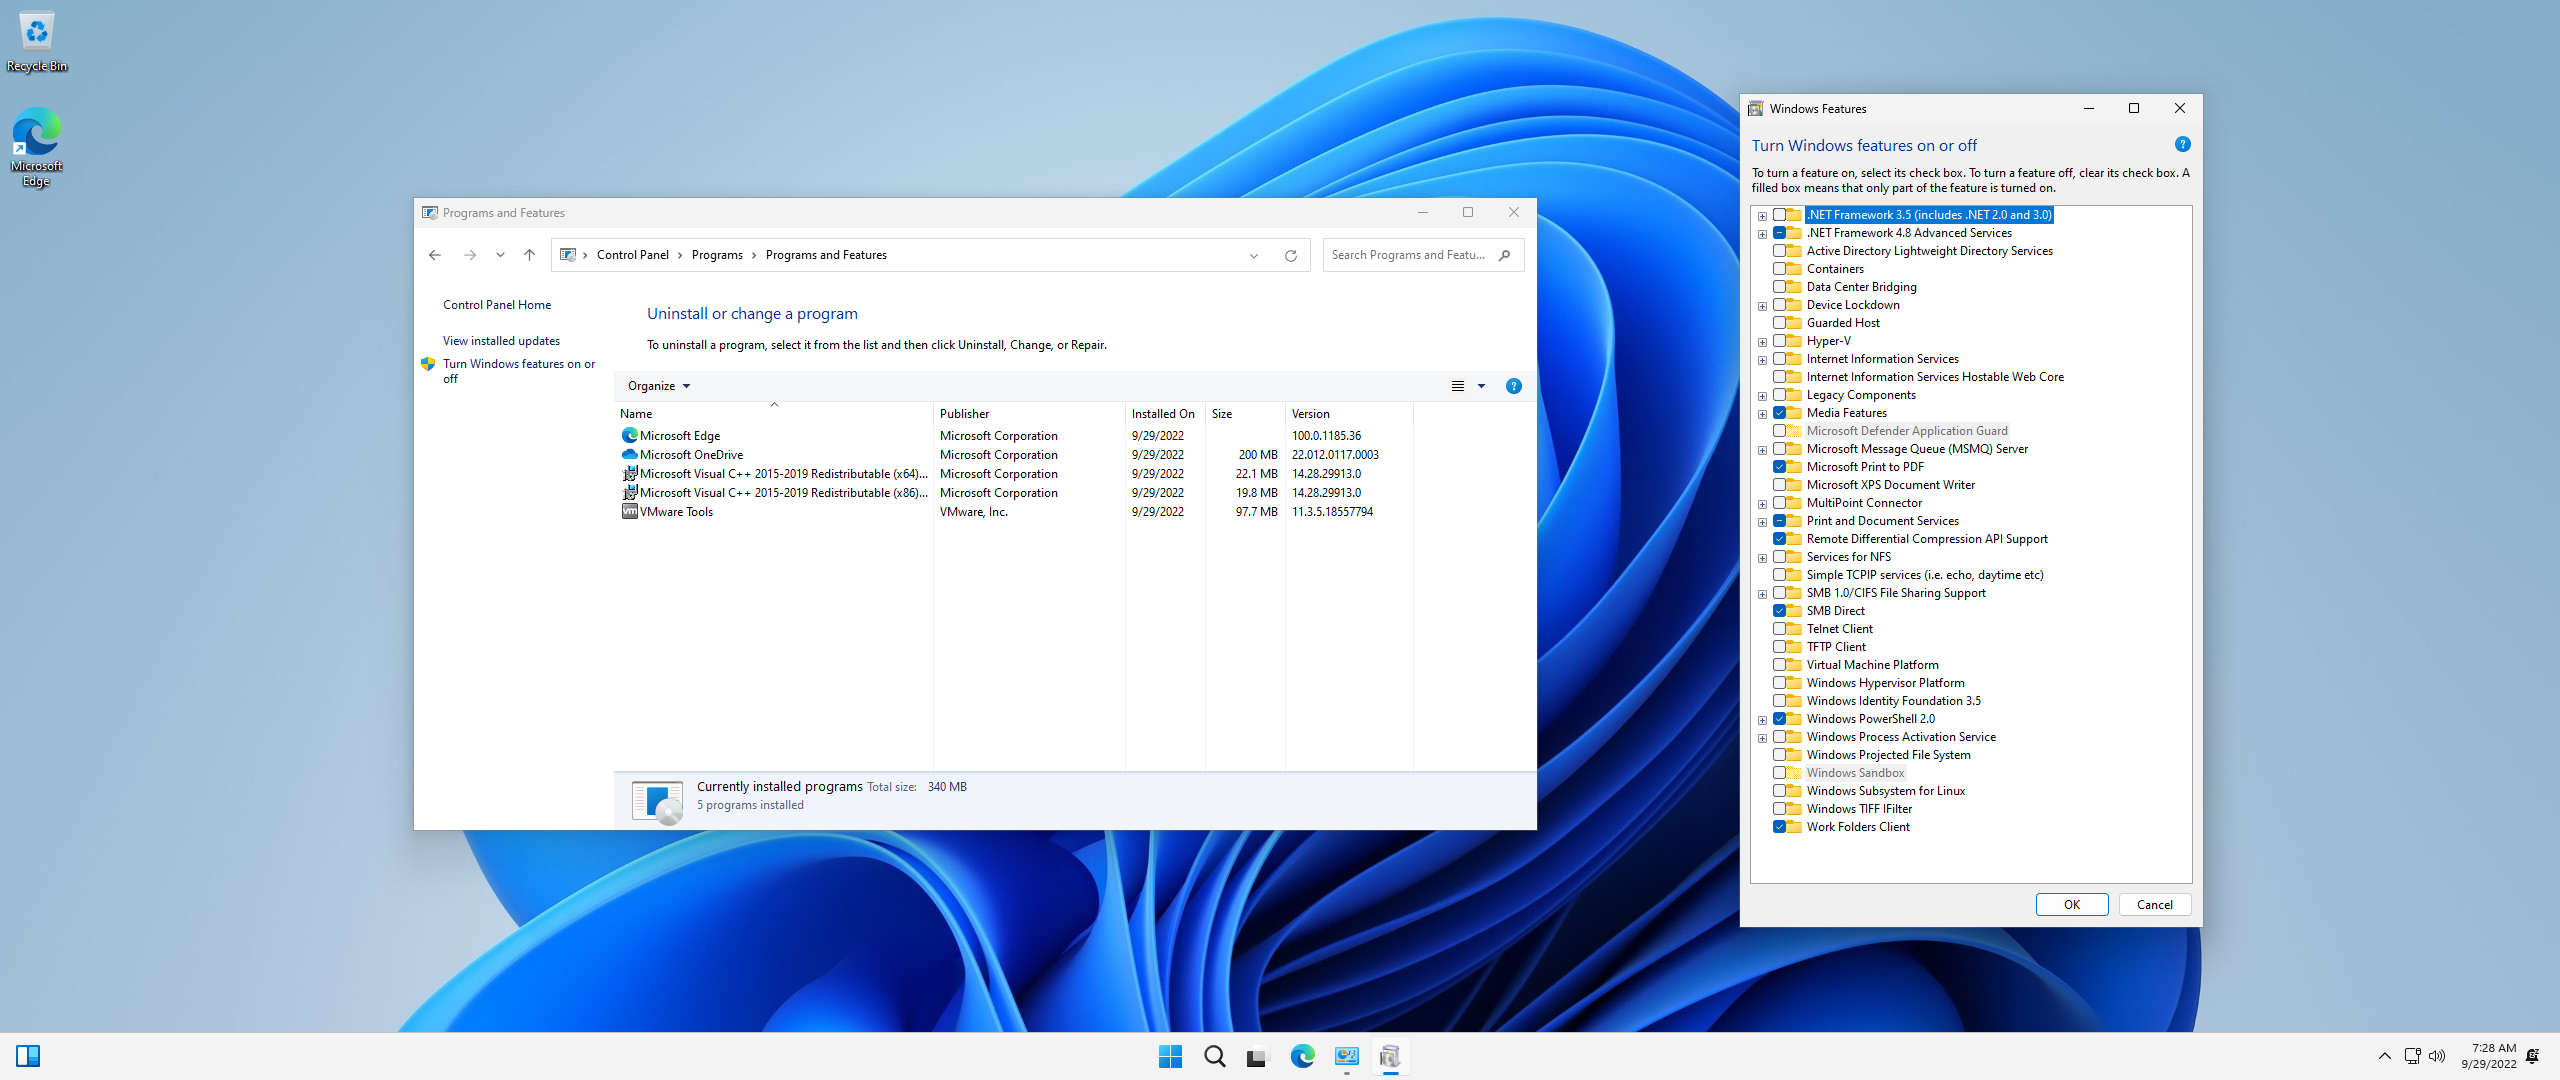This screenshot has width=2560, height=1080.
Task: Expand the Media Features tree item
Action: coord(1763,413)
